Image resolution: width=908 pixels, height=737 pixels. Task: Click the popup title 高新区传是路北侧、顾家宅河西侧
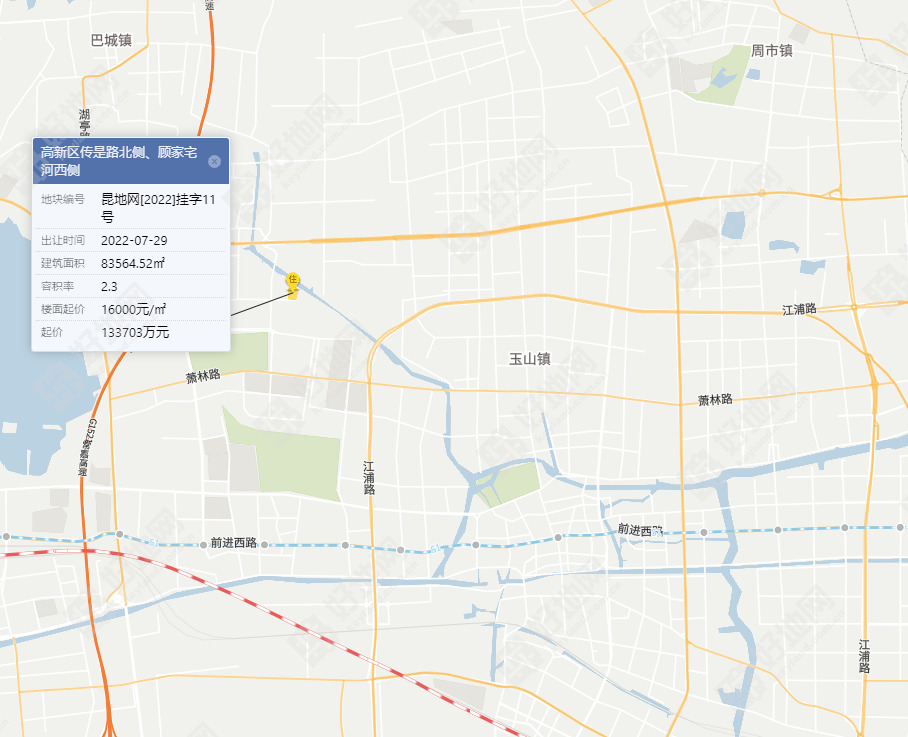(x=119, y=161)
